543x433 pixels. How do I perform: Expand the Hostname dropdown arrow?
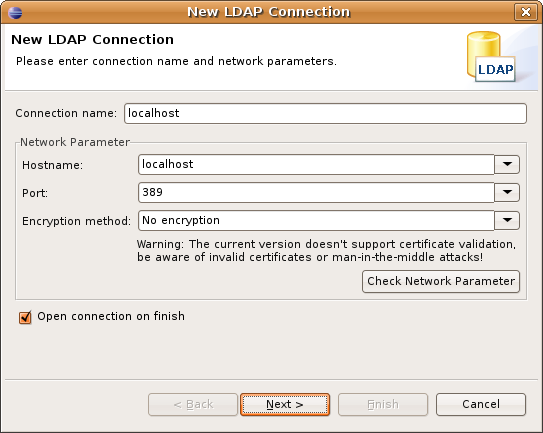point(507,165)
